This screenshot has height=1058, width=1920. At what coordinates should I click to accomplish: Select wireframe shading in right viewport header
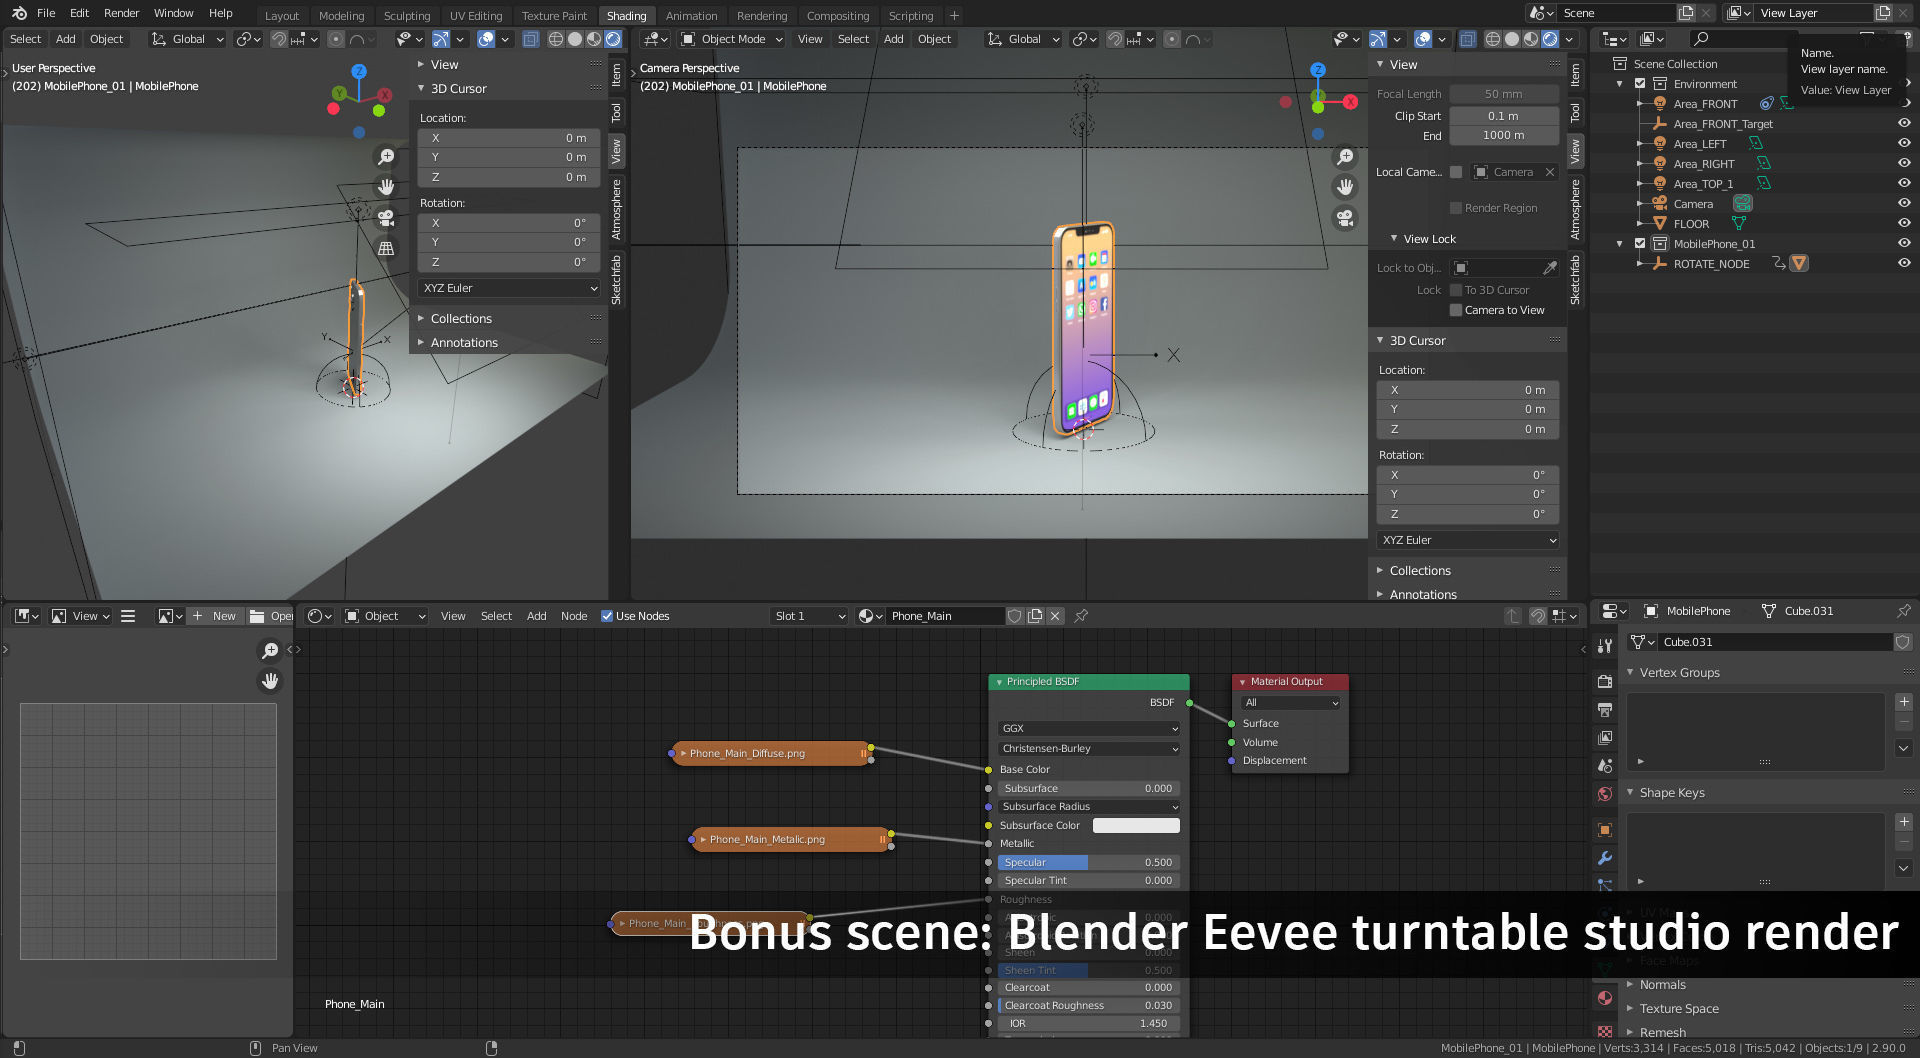coord(1493,39)
